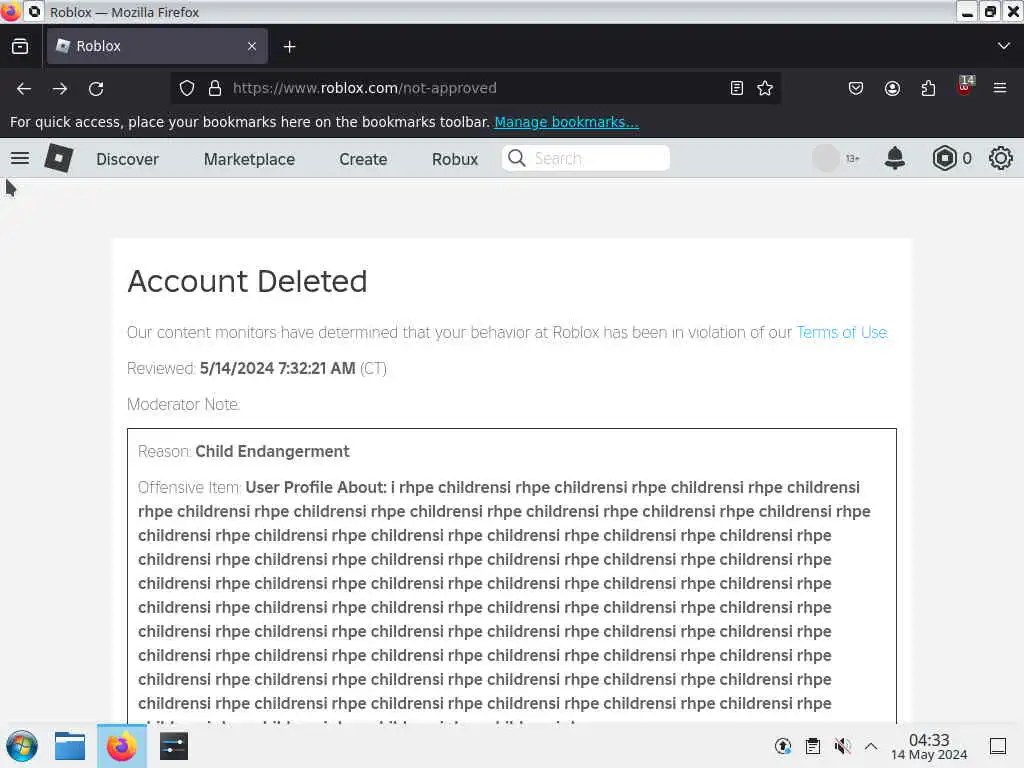This screenshot has width=1024, height=768.
Task: Open Firefox application hamburger menu
Action: (x=1000, y=88)
